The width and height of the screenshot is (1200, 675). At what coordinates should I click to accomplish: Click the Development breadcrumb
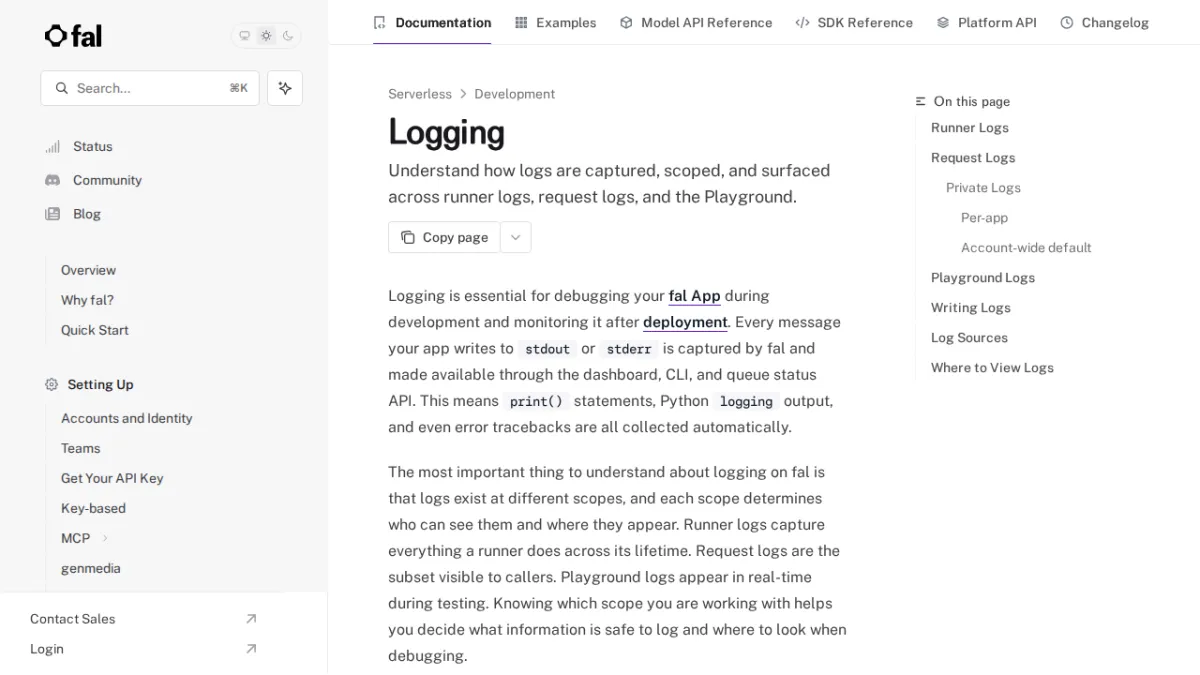point(514,94)
